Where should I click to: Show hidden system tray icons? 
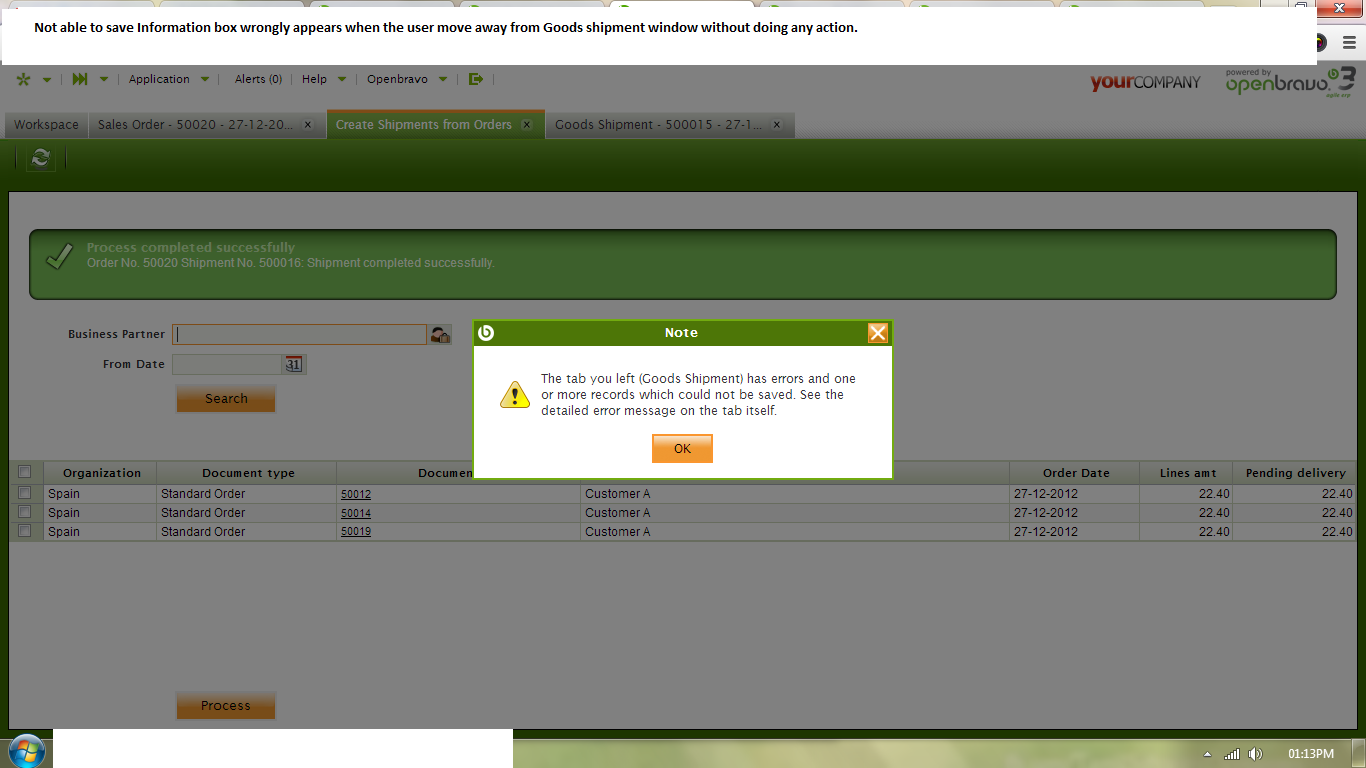point(1207,754)
